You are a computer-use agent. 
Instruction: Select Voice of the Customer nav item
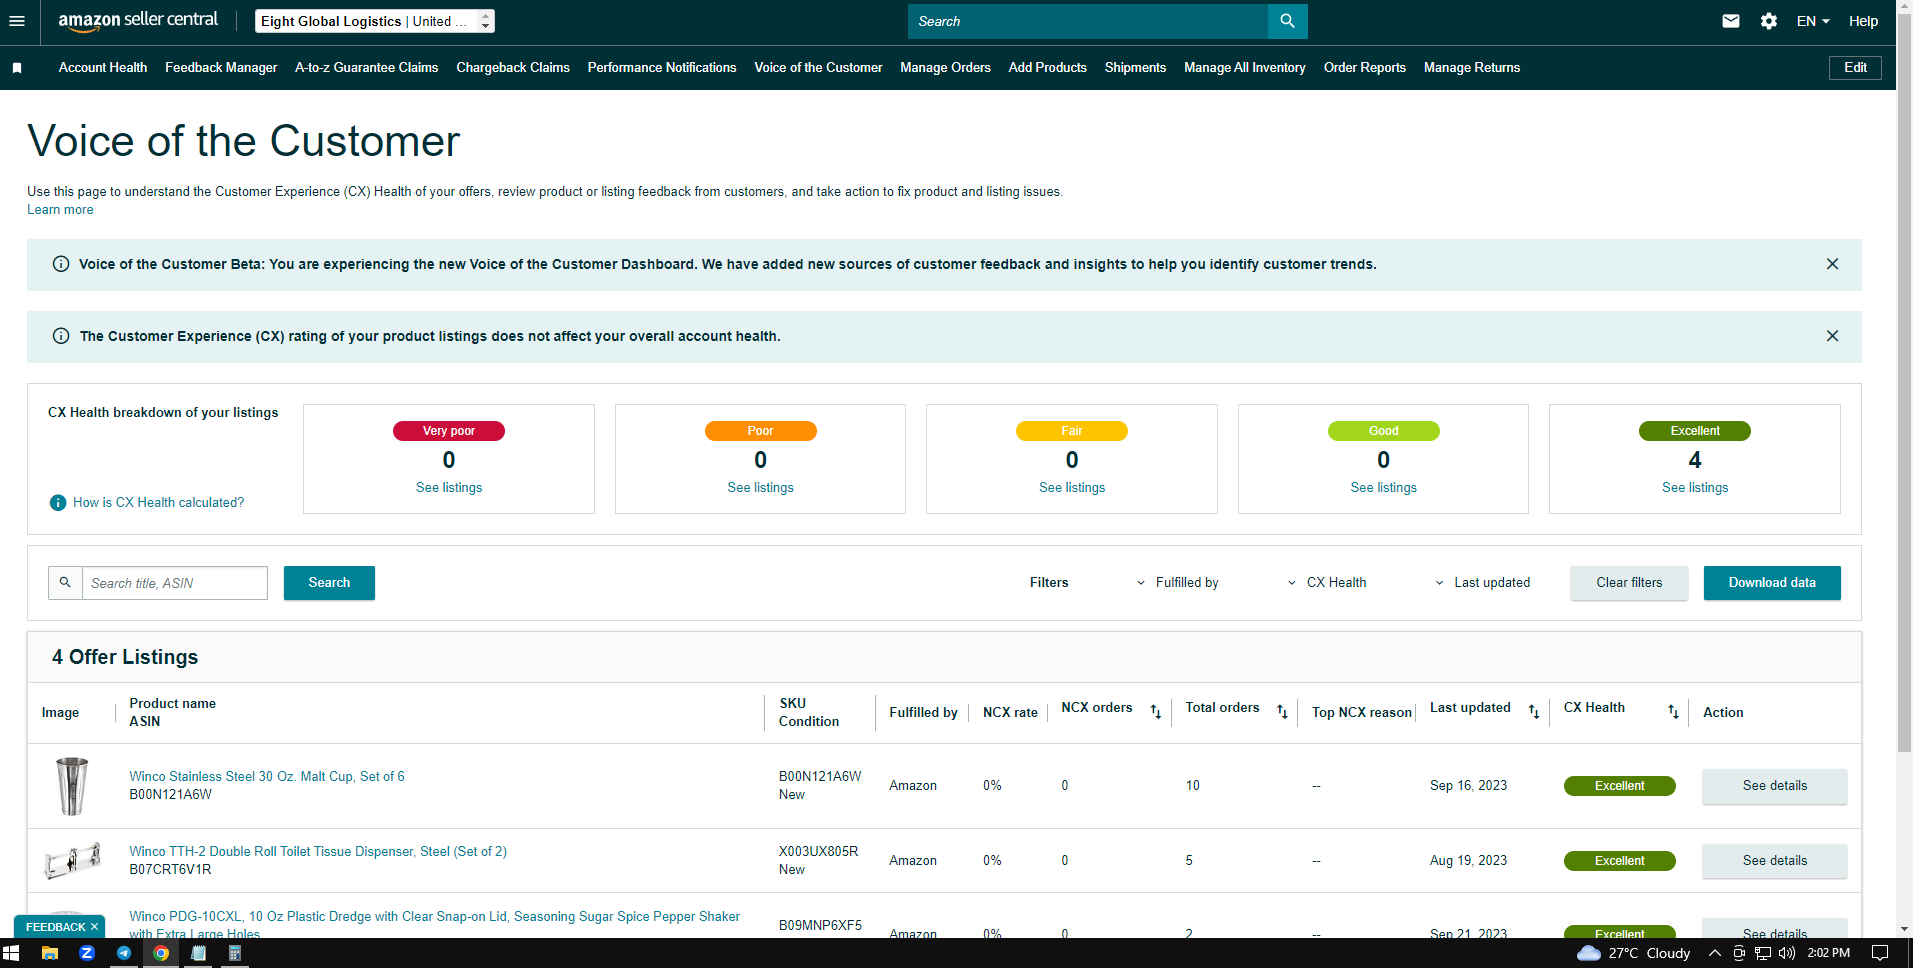click(x=818, y=68)
